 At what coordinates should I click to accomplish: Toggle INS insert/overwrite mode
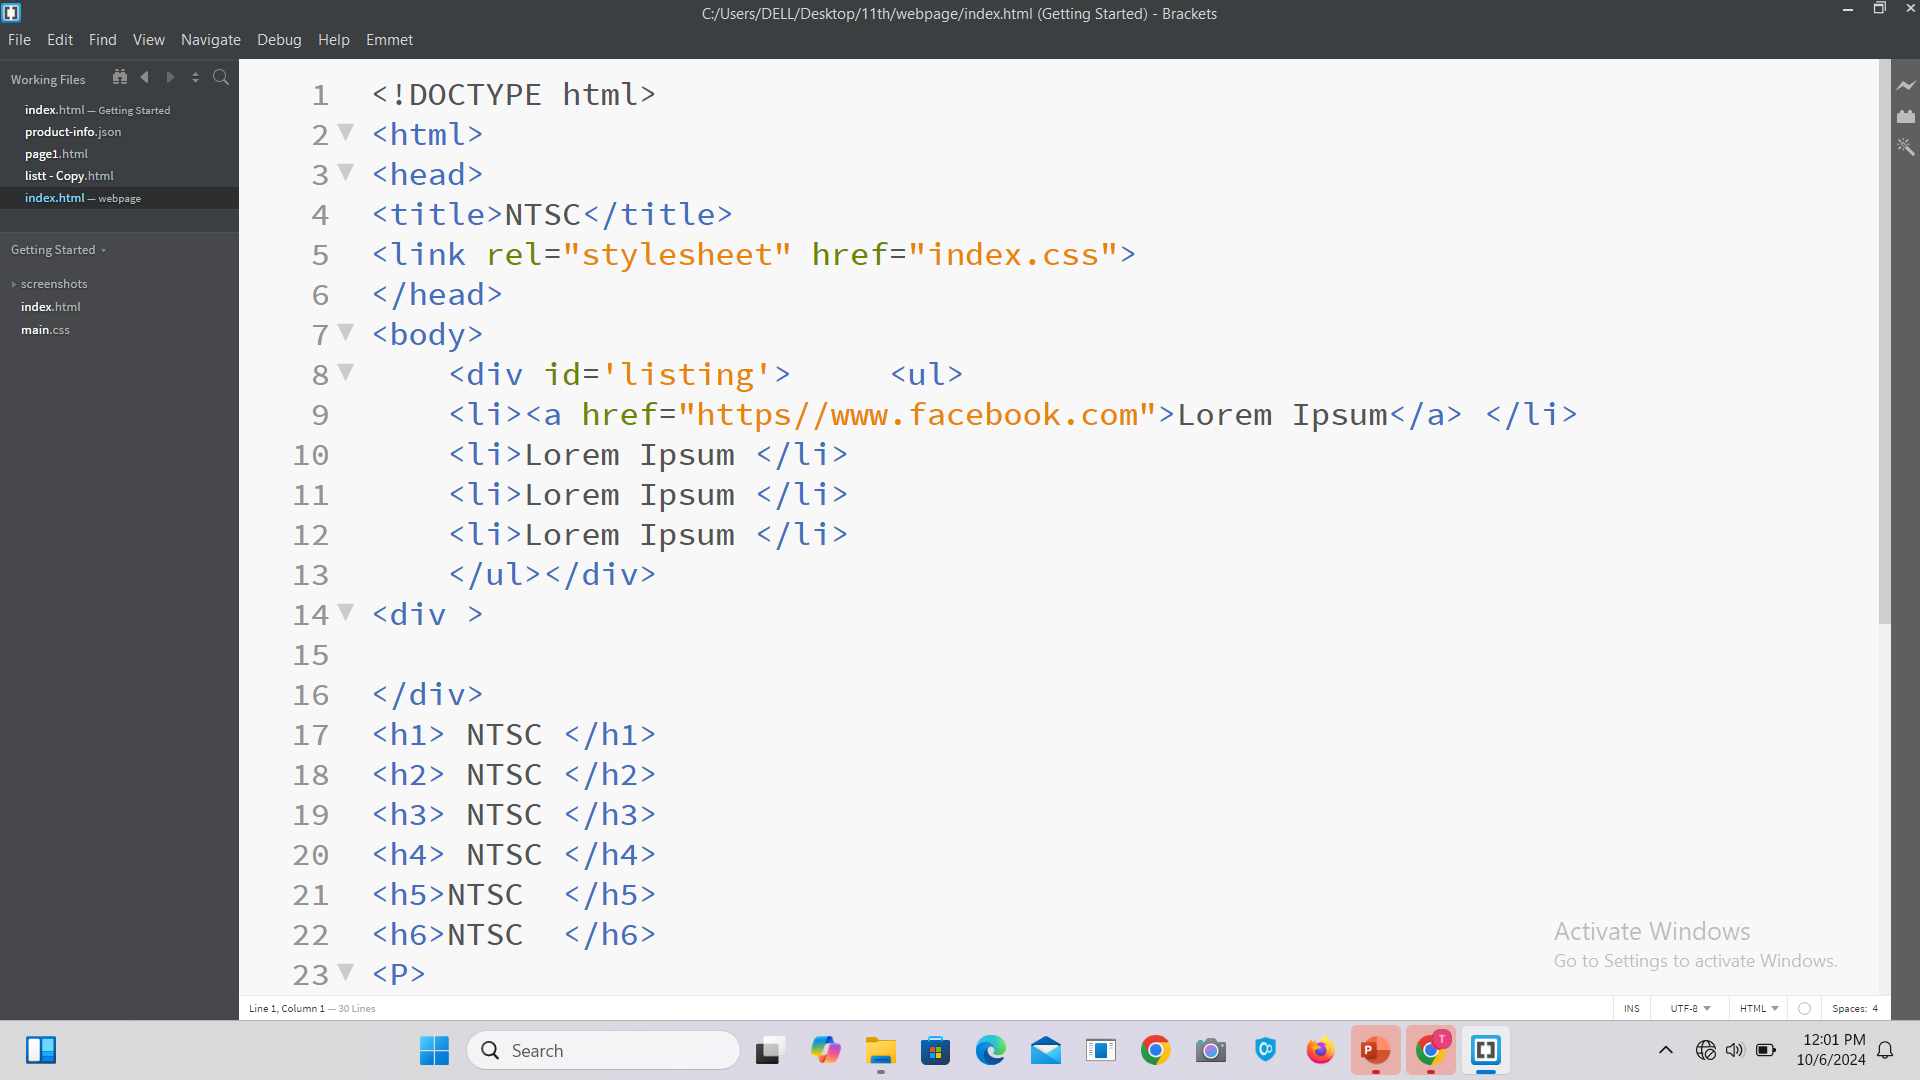(x=1632, y=1008)
